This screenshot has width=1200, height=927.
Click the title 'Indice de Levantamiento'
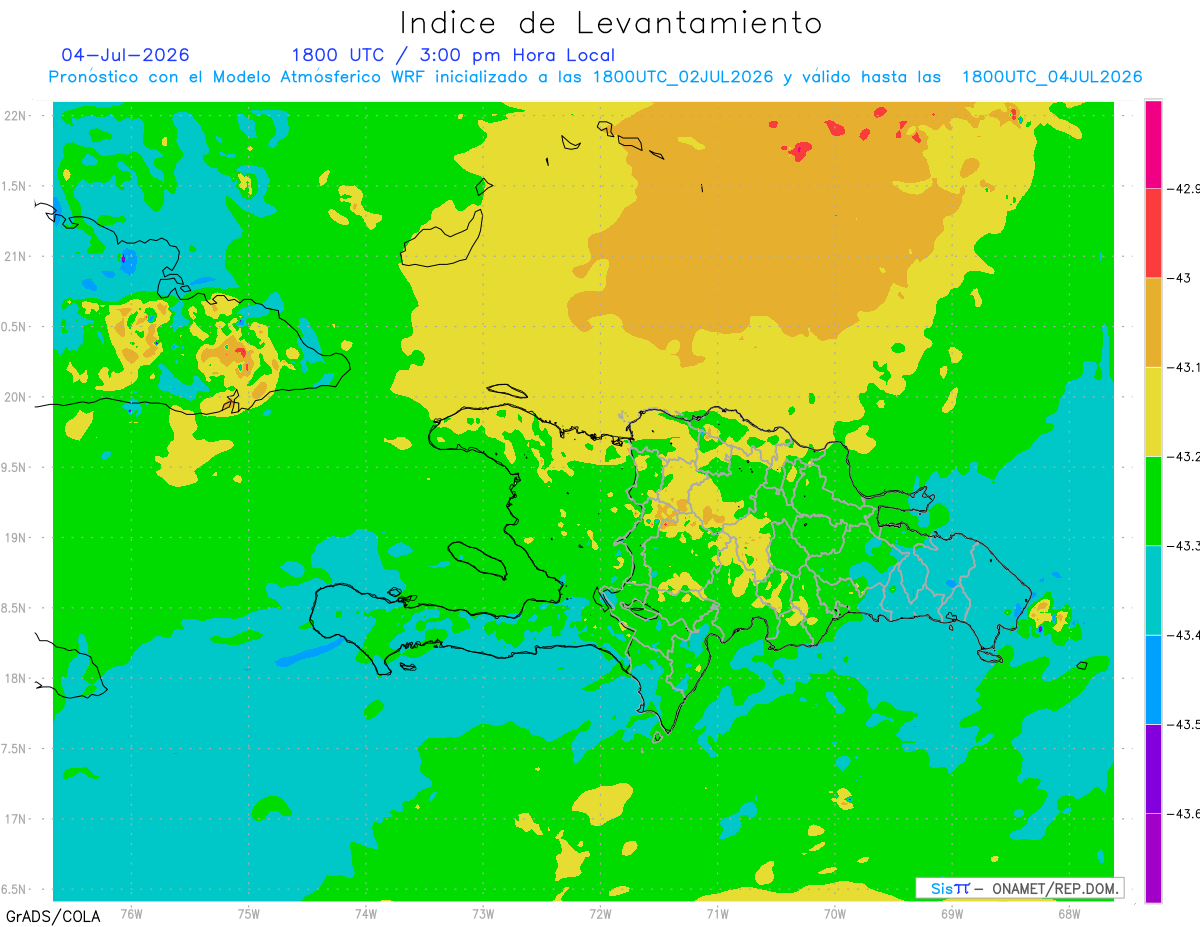click(611, 23)
